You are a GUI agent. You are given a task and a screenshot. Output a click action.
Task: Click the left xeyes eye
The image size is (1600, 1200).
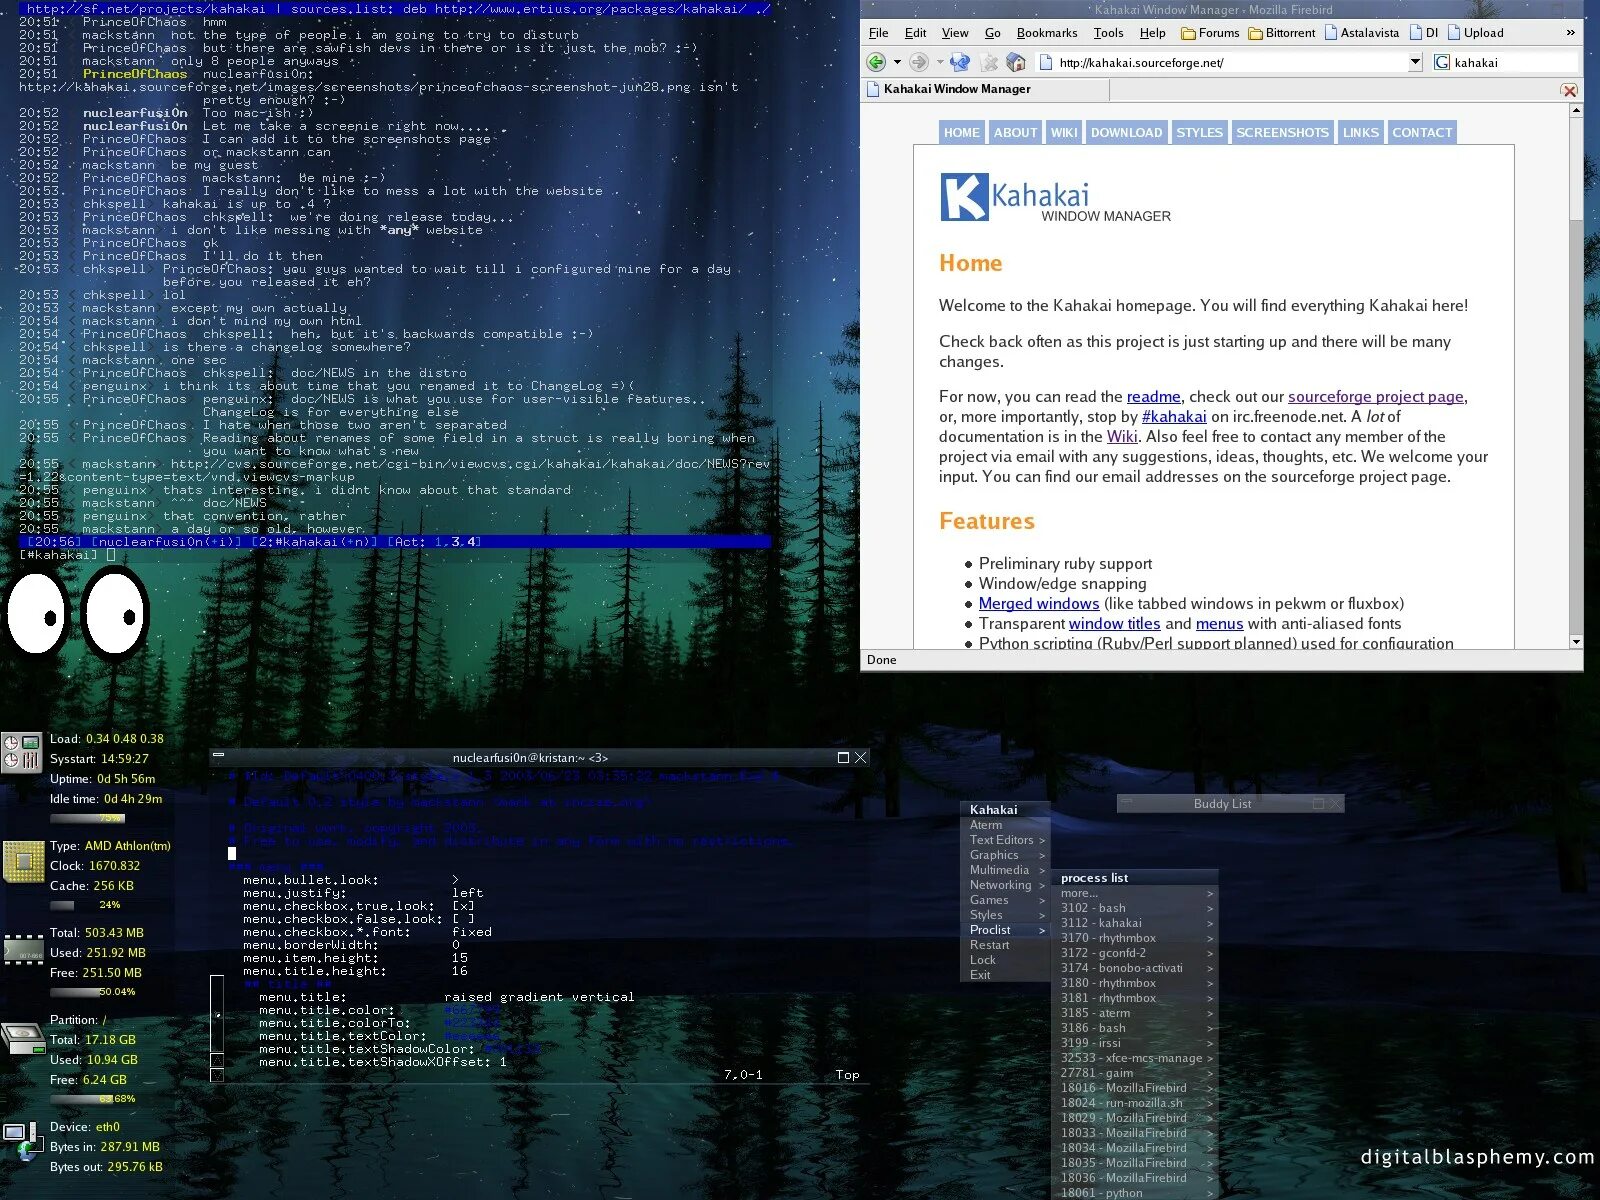36,613
